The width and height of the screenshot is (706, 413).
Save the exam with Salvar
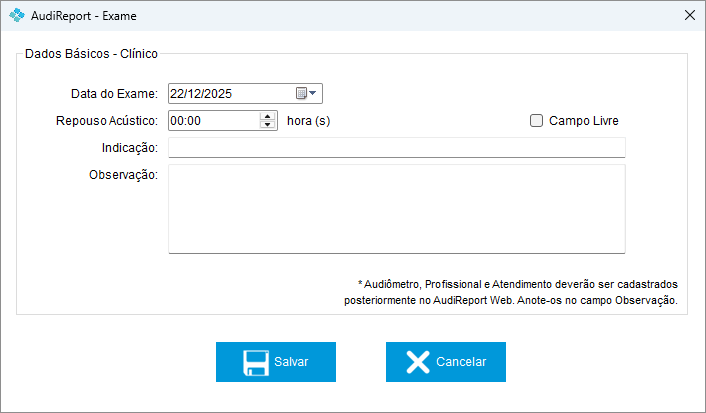coord(276,362)
